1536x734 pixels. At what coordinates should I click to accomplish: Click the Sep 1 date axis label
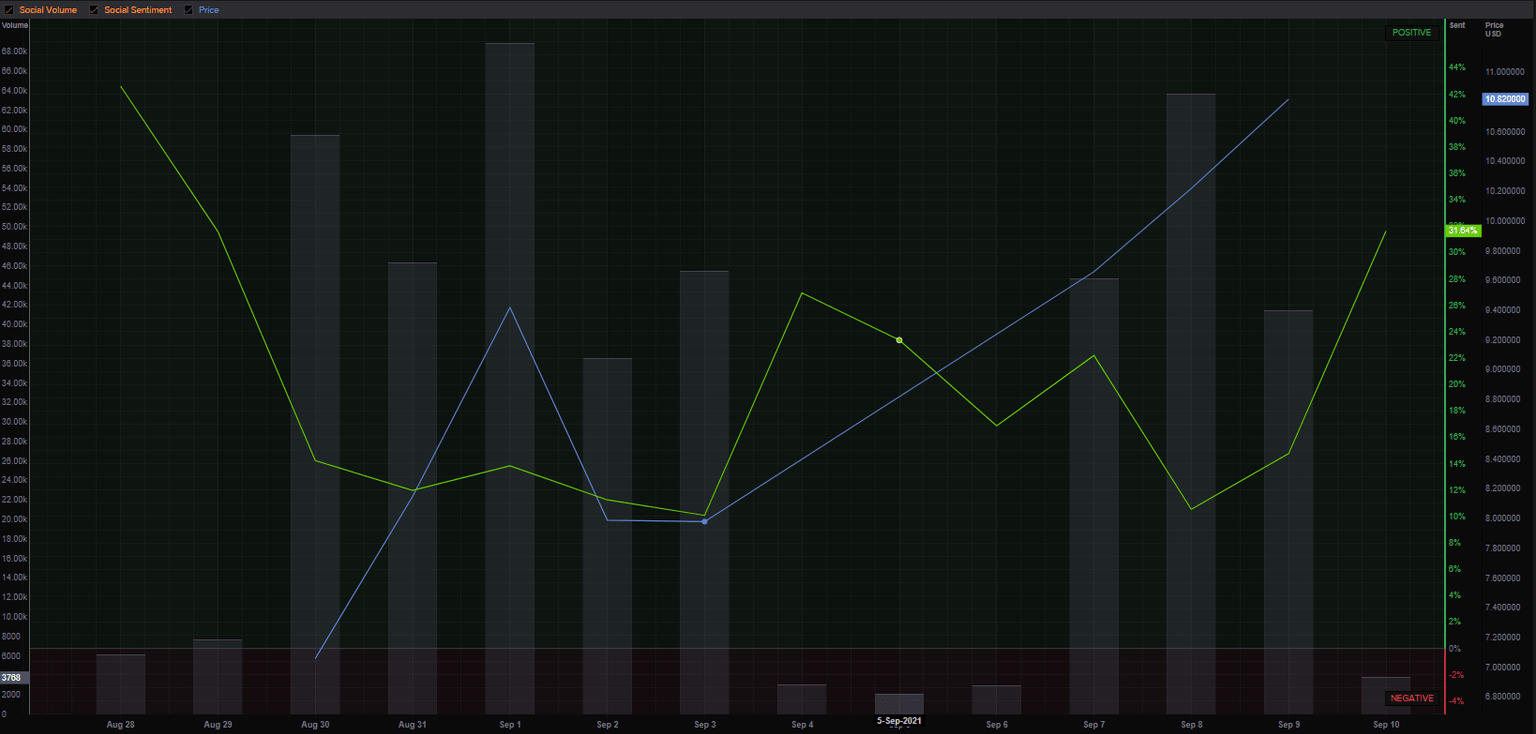click(x=510, y=724)
